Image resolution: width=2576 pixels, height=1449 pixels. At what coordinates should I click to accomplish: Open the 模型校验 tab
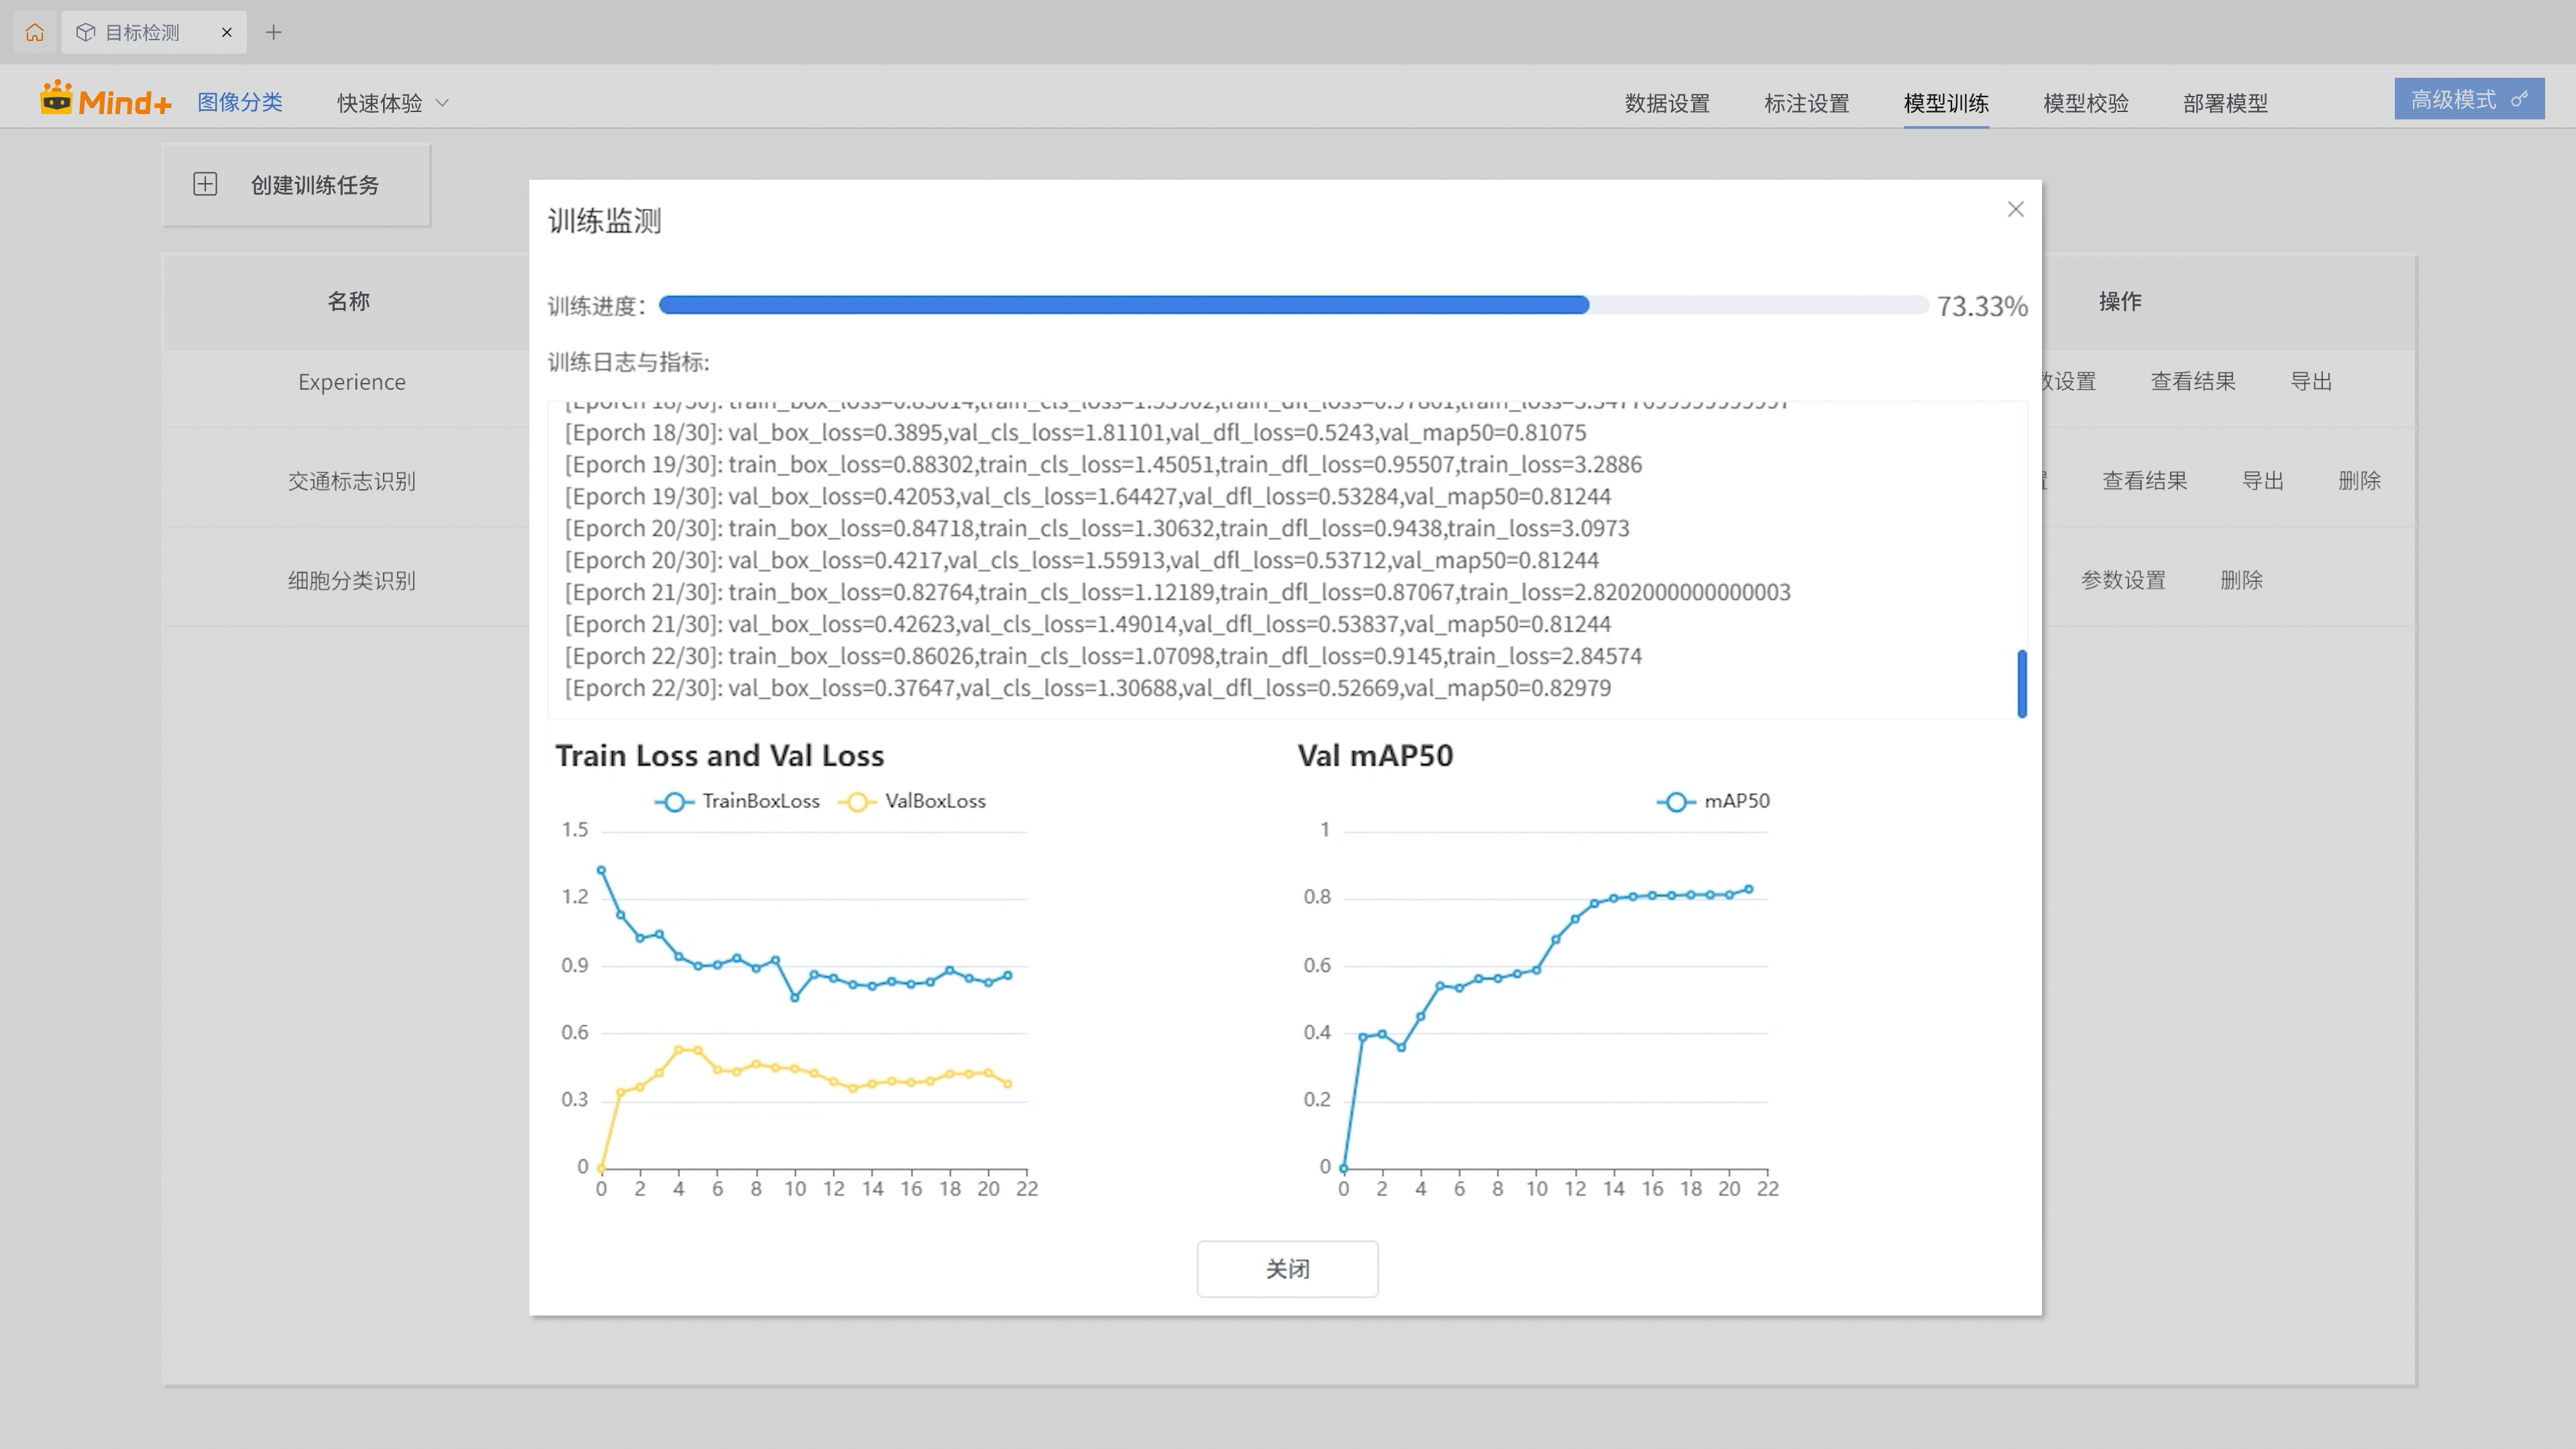[2085, 103]
